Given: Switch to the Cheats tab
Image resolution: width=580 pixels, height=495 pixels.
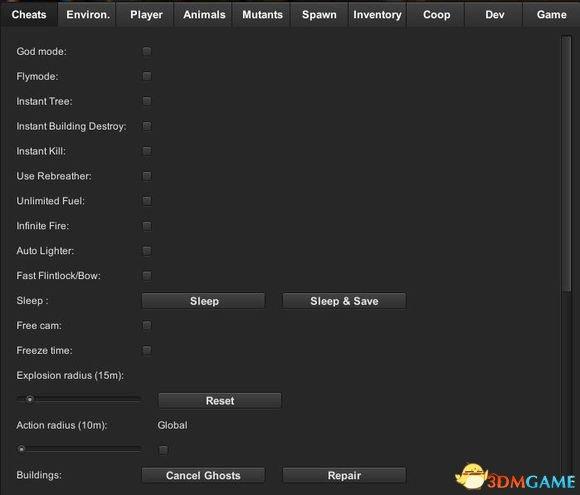Looking at the screenshot, I should 29,14.
